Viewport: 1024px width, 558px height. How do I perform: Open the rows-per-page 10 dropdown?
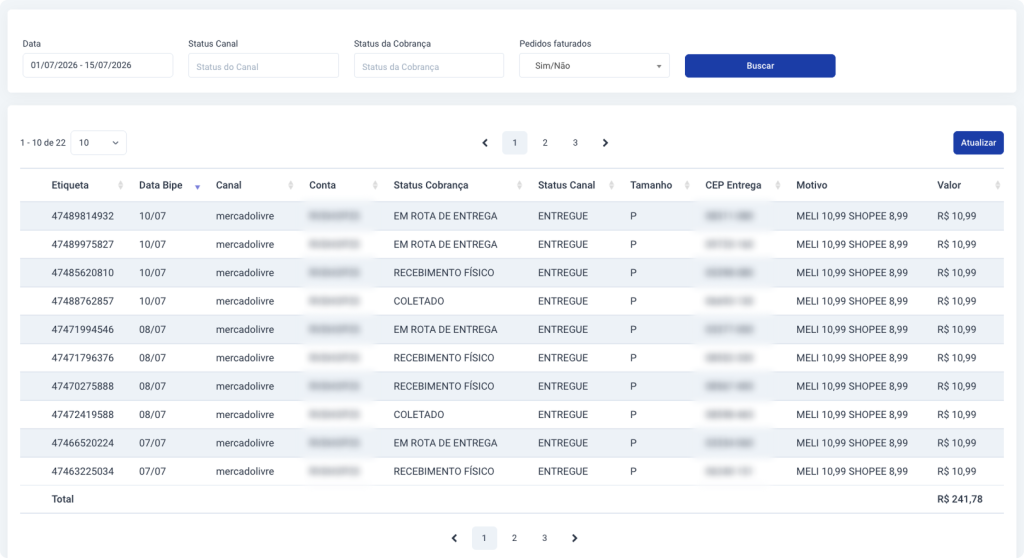(98, 142)
